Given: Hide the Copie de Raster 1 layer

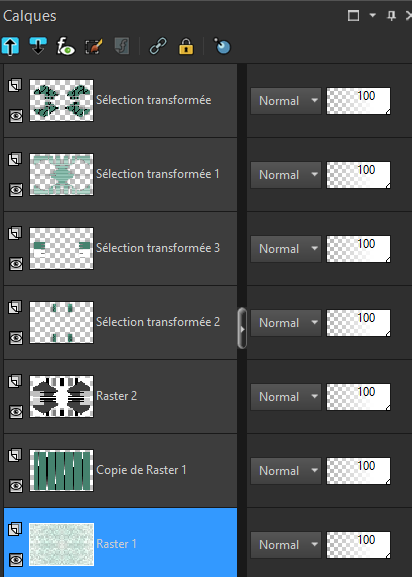Looking at the screenshot, I should (16, 486).
